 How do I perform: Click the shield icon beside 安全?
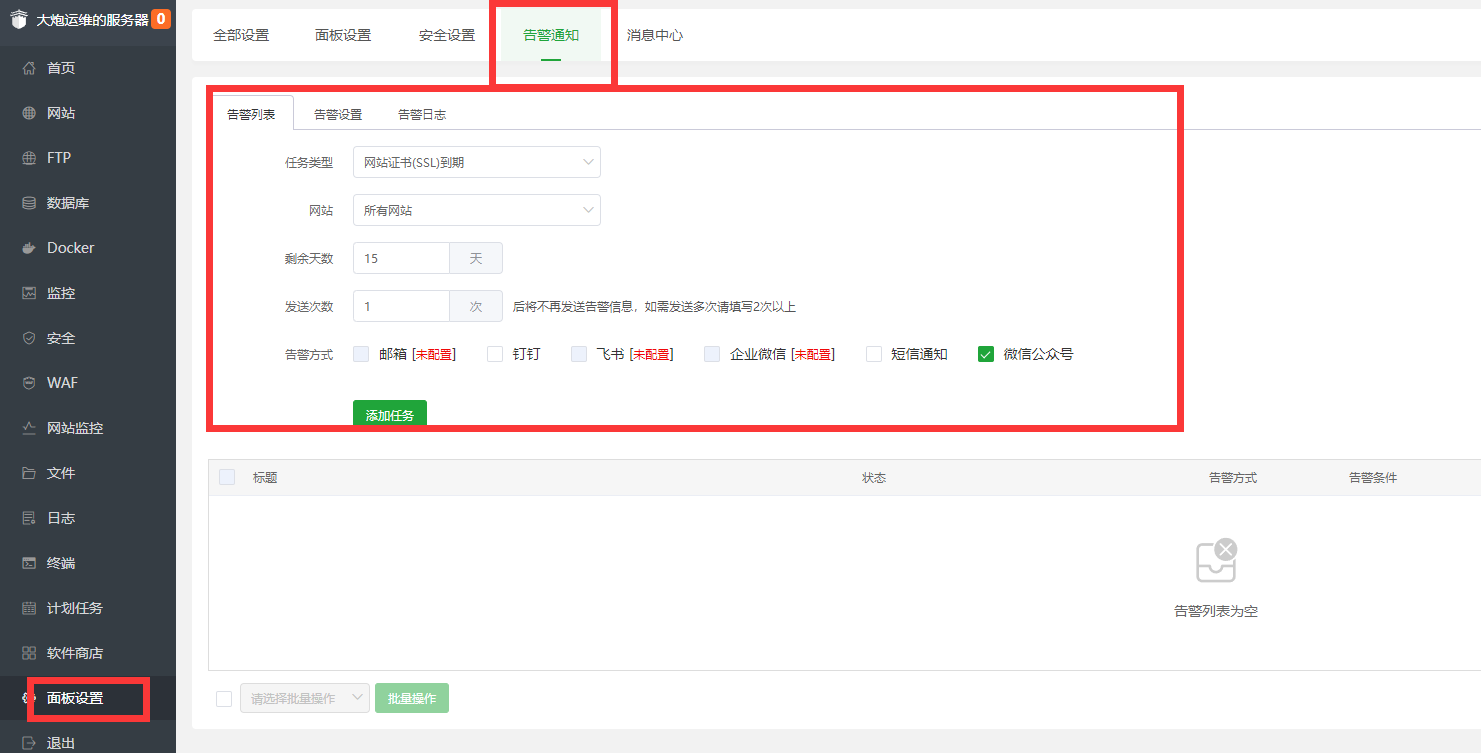29,338
